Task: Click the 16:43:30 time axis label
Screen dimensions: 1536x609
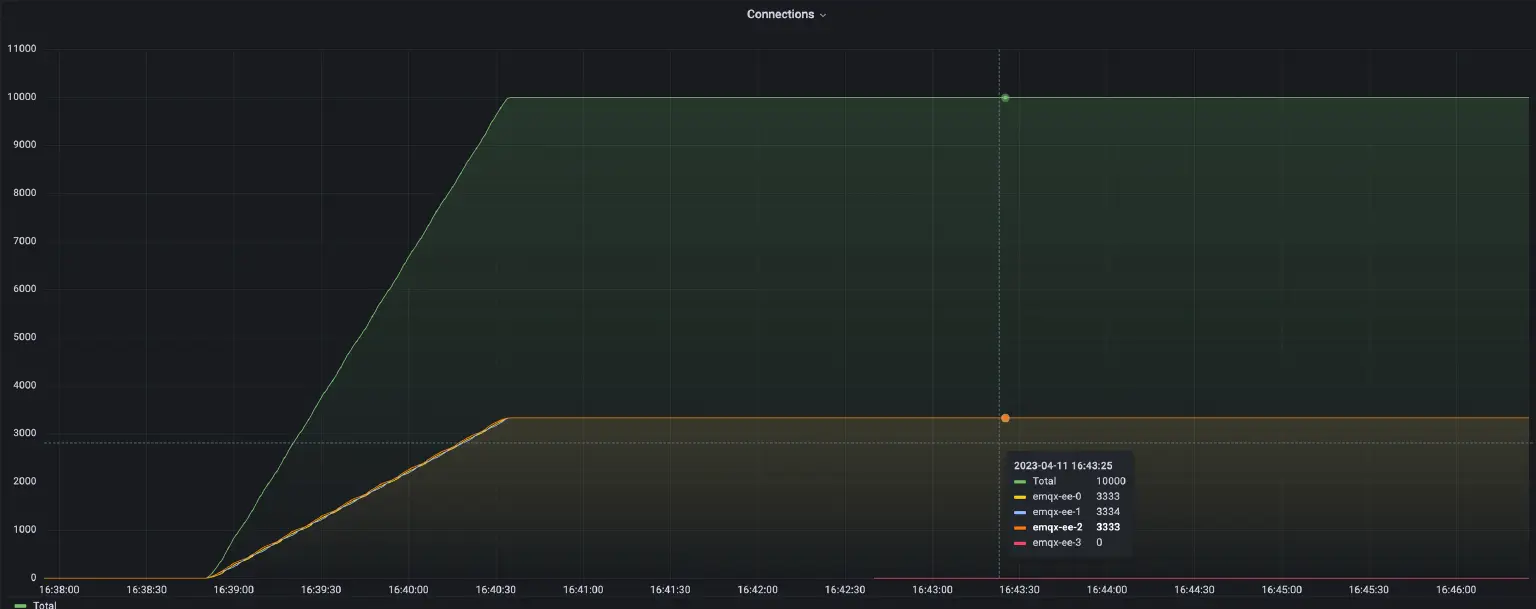Action: tap(1019, 589)
